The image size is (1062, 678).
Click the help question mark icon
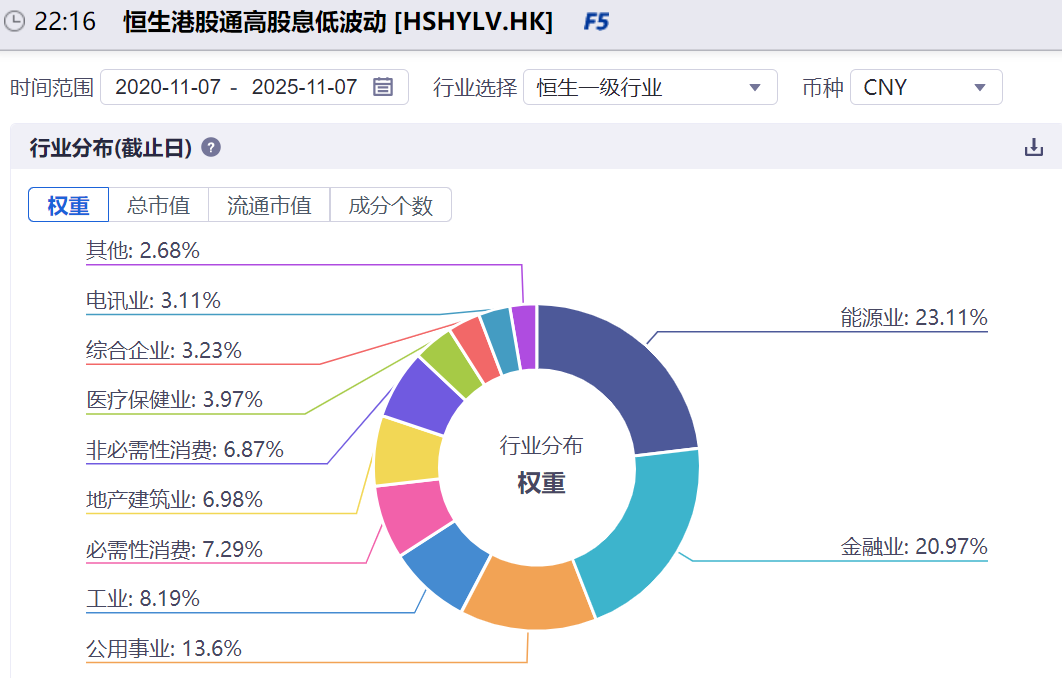click(x=211, y=147)
